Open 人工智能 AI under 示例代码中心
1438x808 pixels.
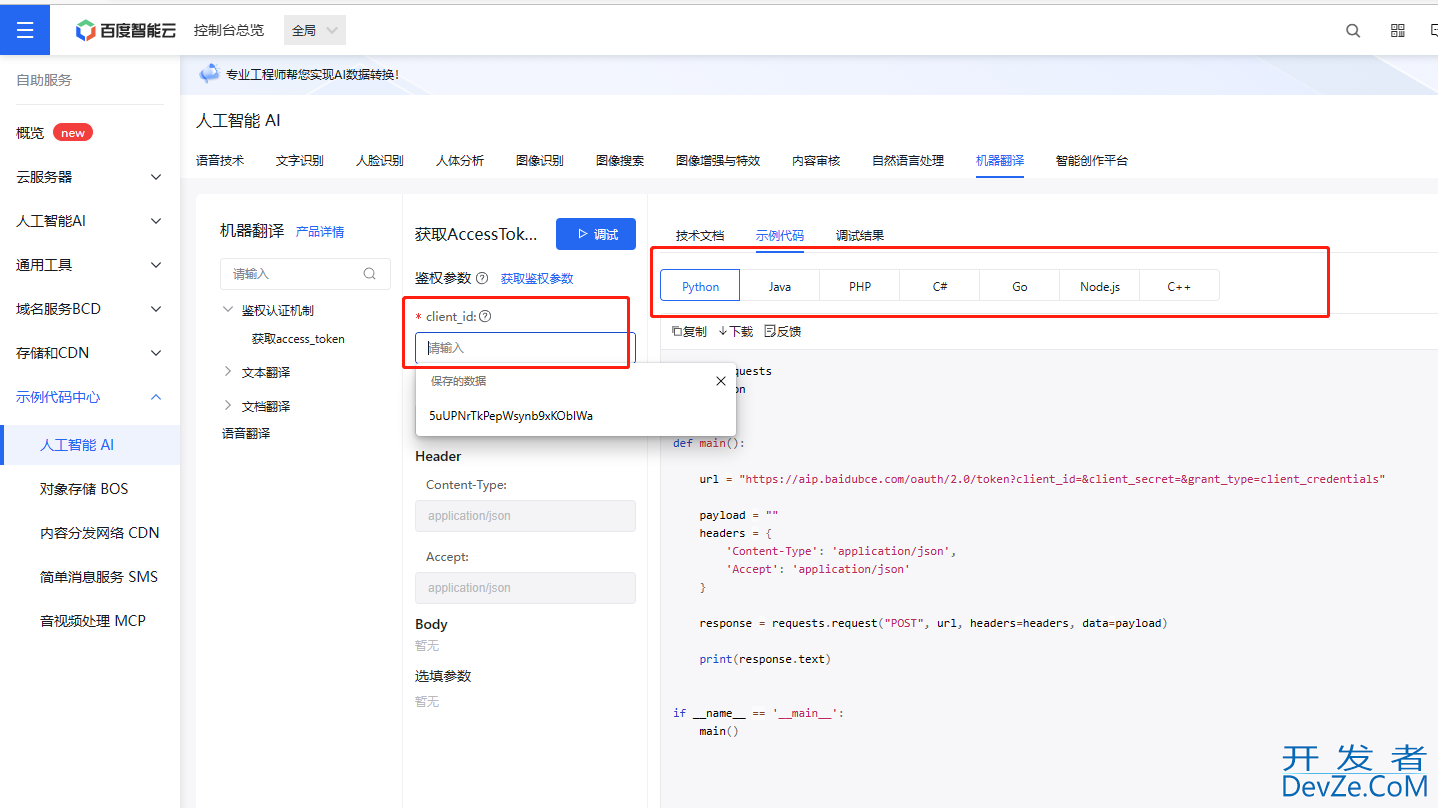point(77,445)
